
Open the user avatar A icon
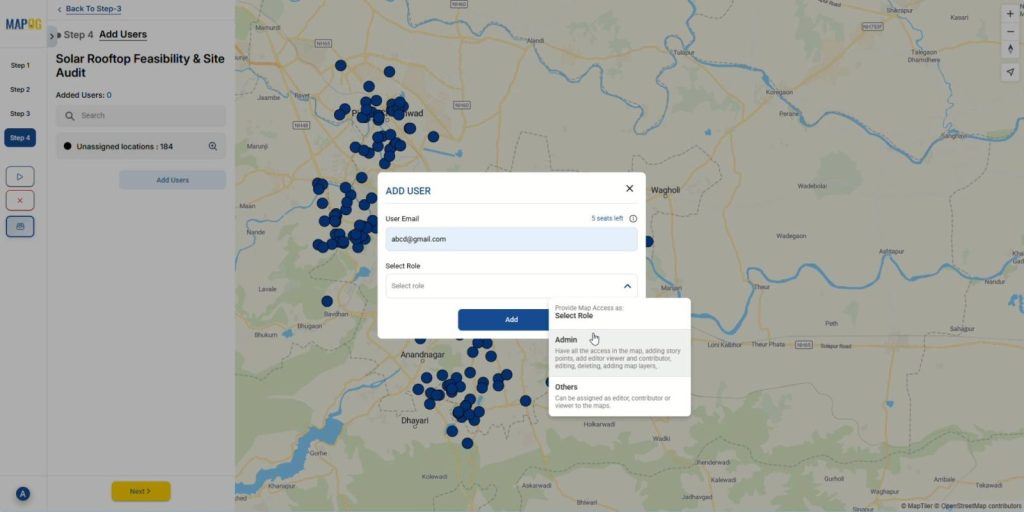23,494
